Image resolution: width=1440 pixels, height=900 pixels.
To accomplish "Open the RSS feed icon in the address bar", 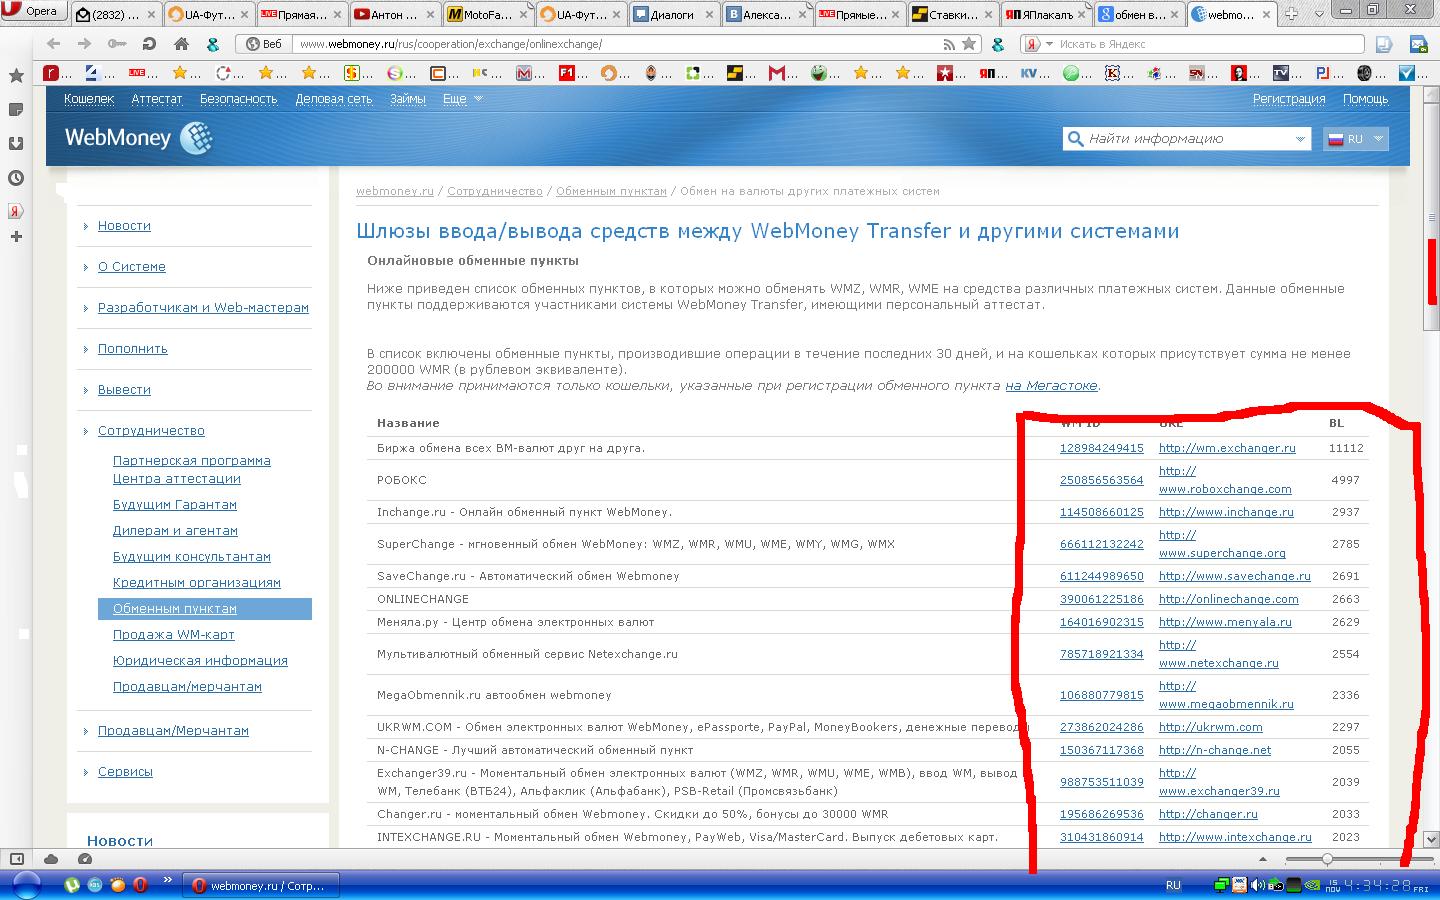I will [x=949, y=44].
